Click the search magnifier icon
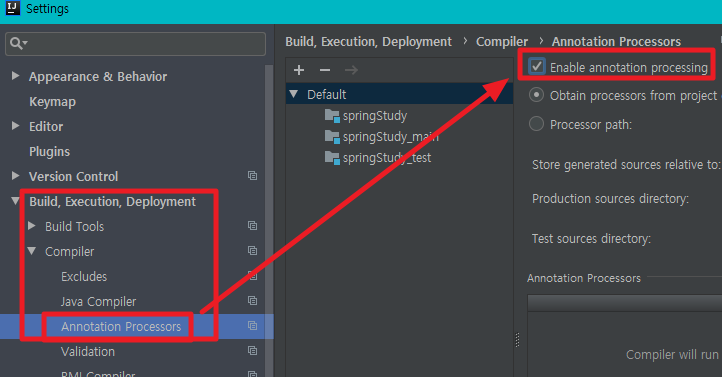 (17, 43)
